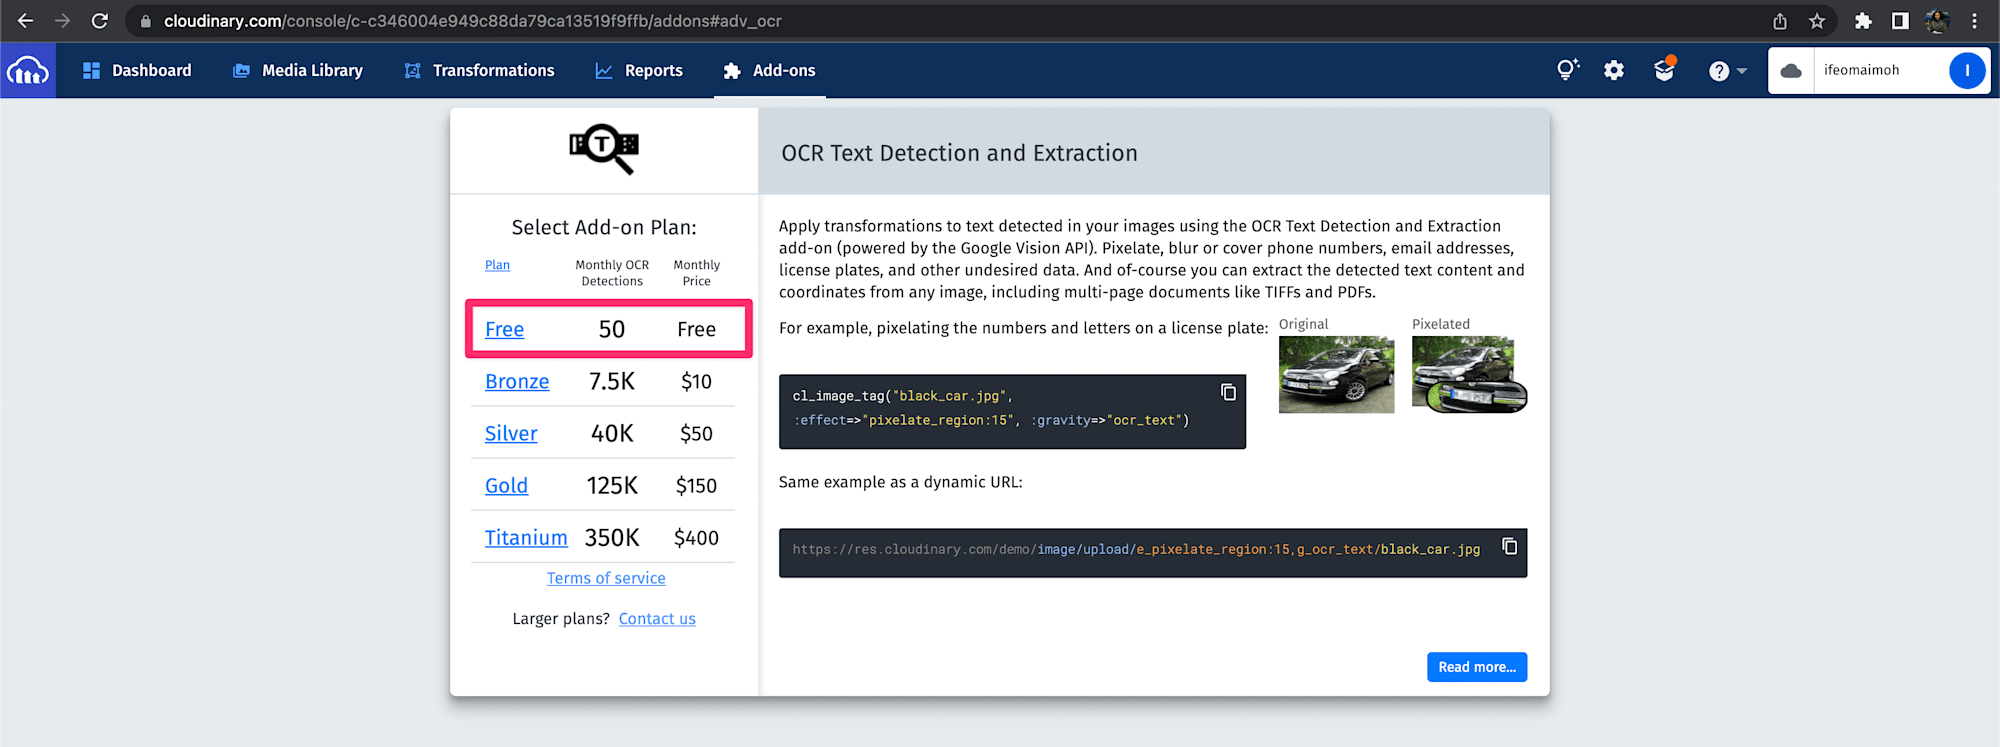2000x747 pixels.
Task: Click the 125K detections value
Action: click(x=612, y=485)
